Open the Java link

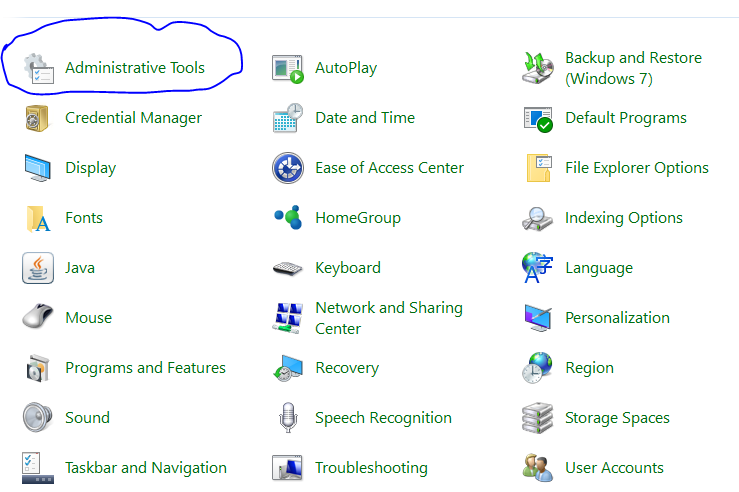click(80, 268)
